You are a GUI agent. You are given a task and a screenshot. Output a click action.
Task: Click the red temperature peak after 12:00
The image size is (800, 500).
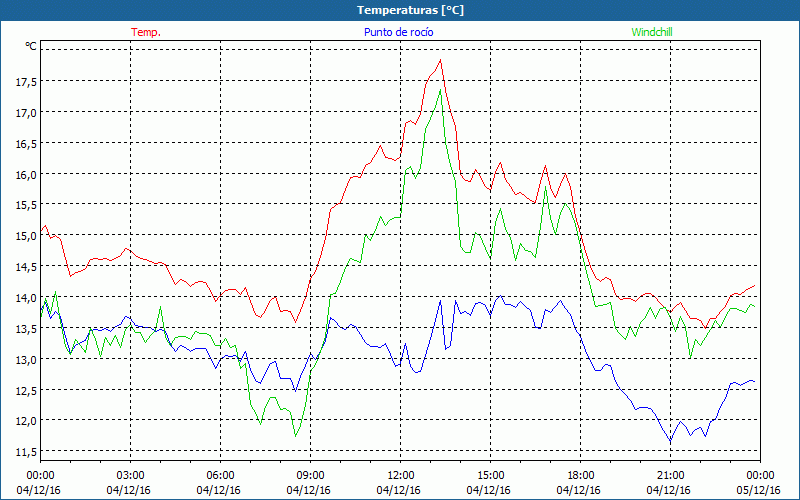[440, 60]
